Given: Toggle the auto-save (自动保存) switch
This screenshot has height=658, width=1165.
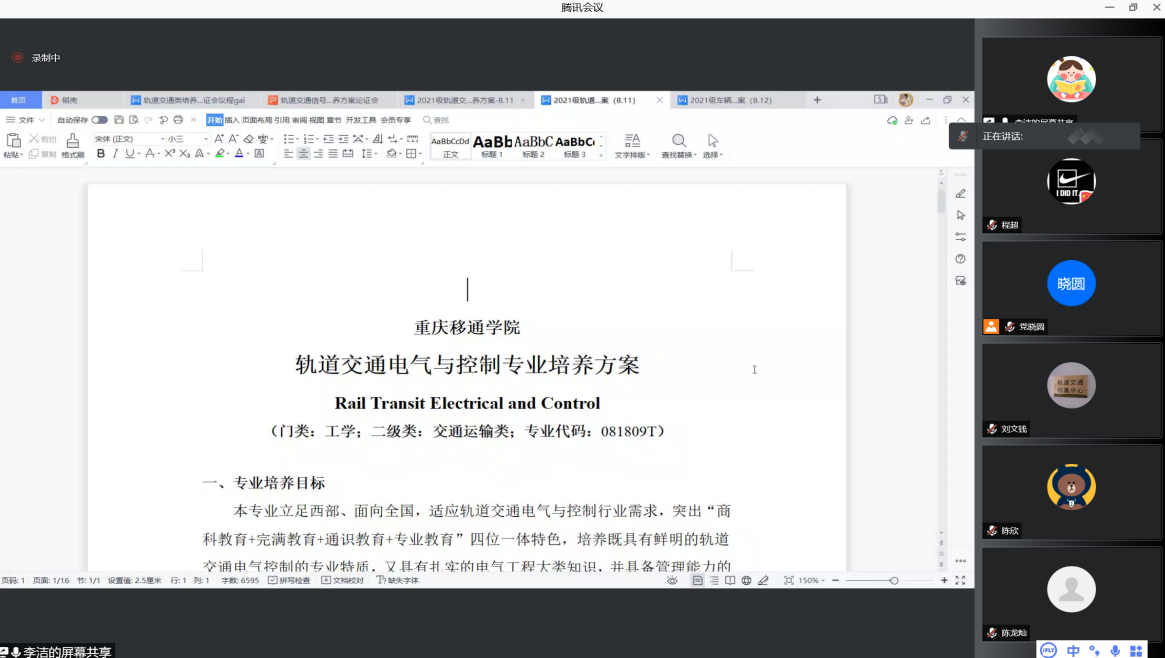Looking at the screenshot, I should click(99, 120).
